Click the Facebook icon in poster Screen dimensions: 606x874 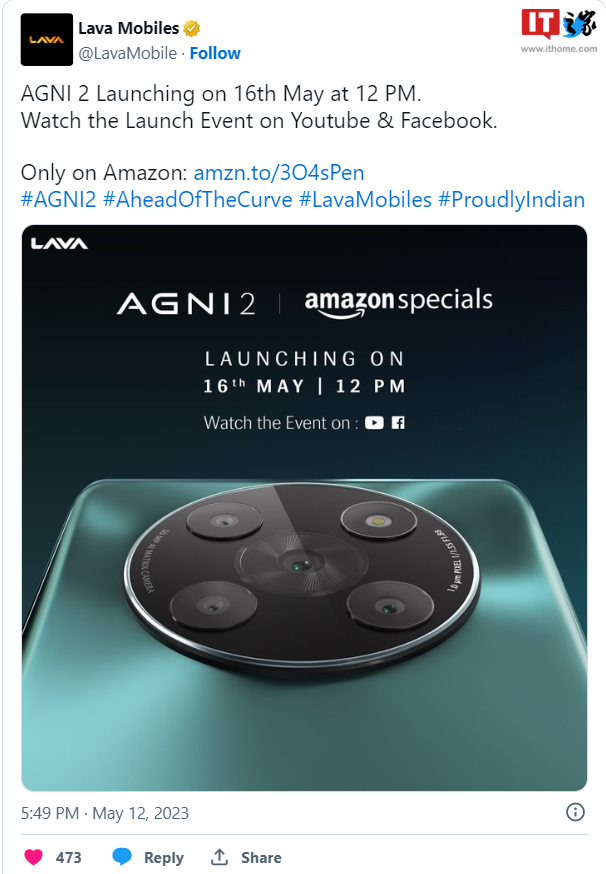click(x=398, y=423)
